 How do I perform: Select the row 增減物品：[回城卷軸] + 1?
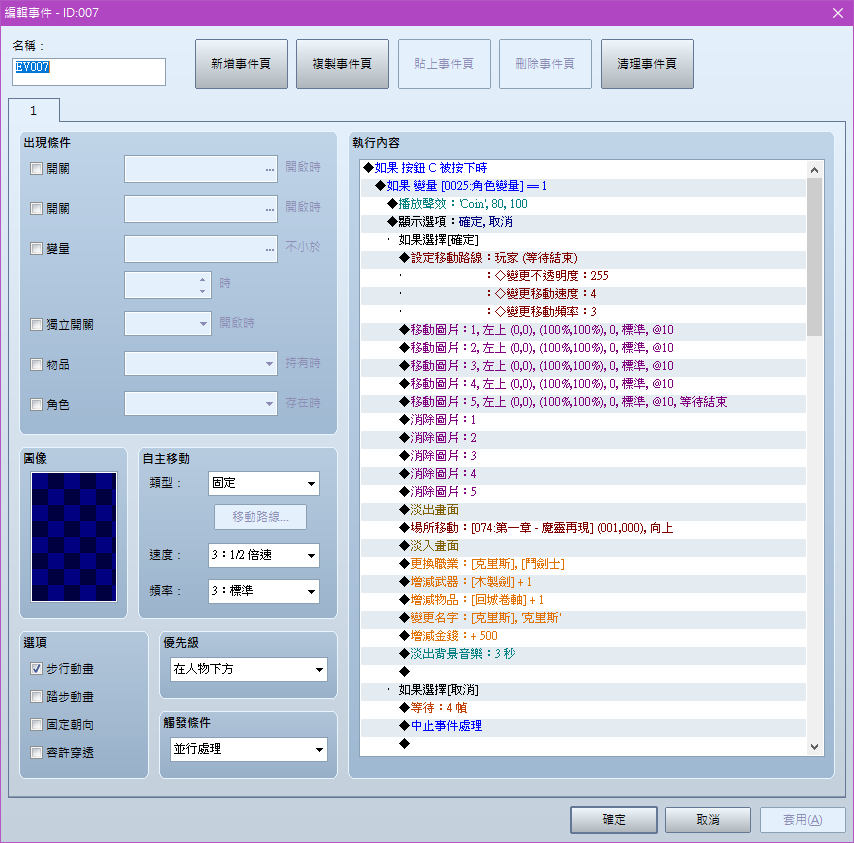pyautogui.click(x=583, y=600)
